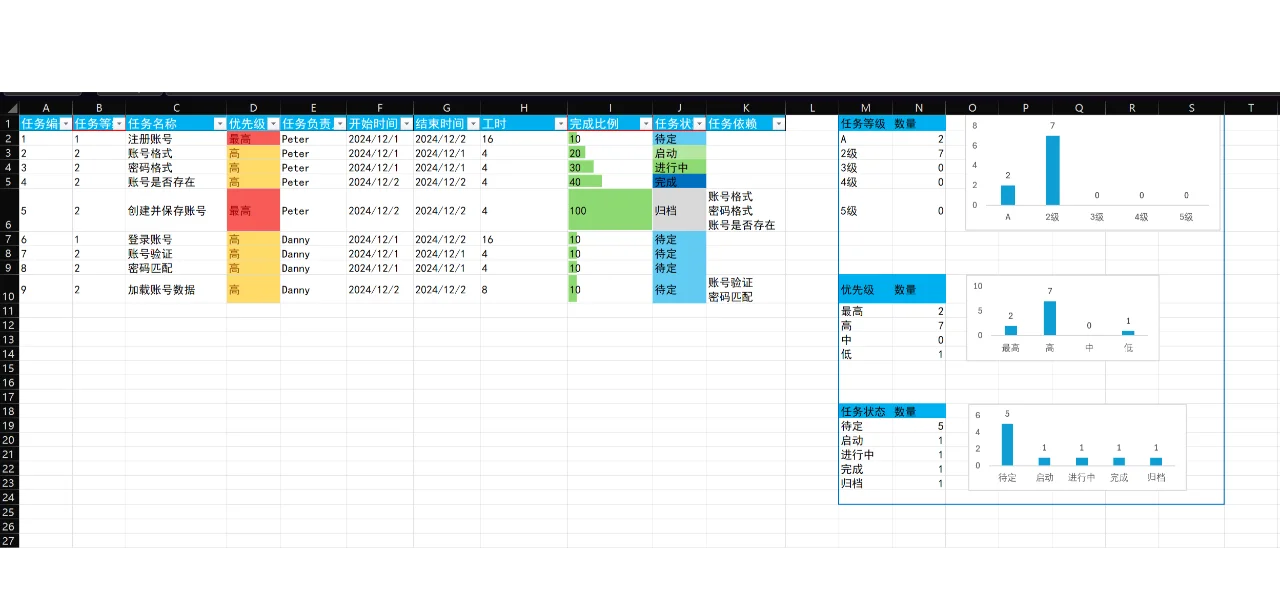Select the task status bar chart
The height and width of the screenshot is (609, 1280).
[x=1077, y=447]
